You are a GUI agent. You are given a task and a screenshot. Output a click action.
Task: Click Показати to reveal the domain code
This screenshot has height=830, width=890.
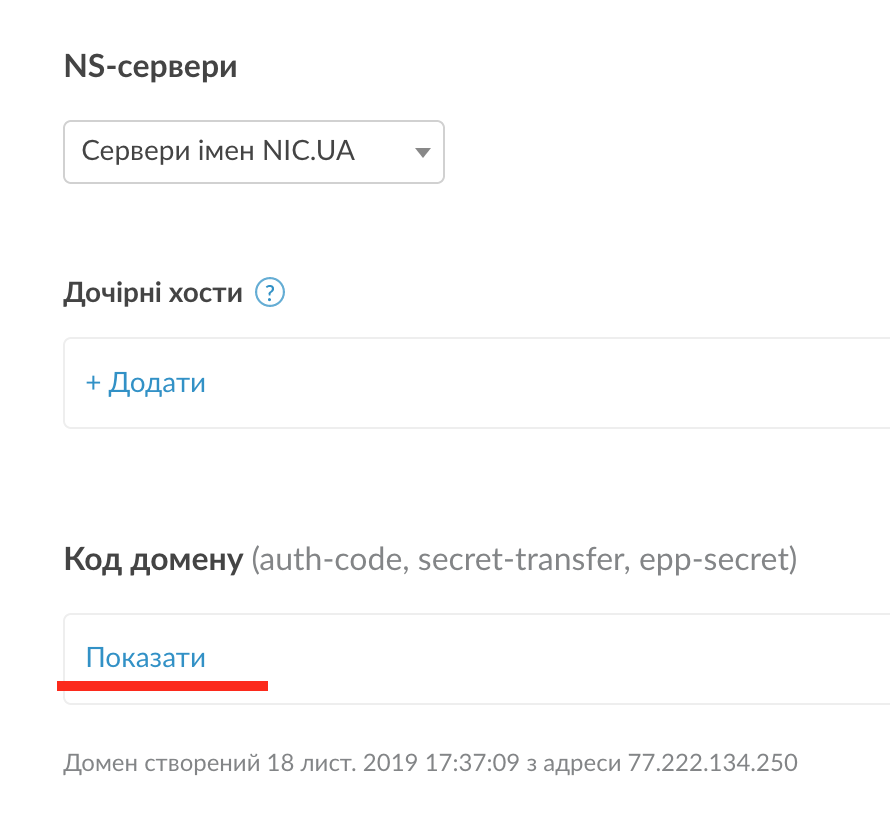[x=146, y=658]
